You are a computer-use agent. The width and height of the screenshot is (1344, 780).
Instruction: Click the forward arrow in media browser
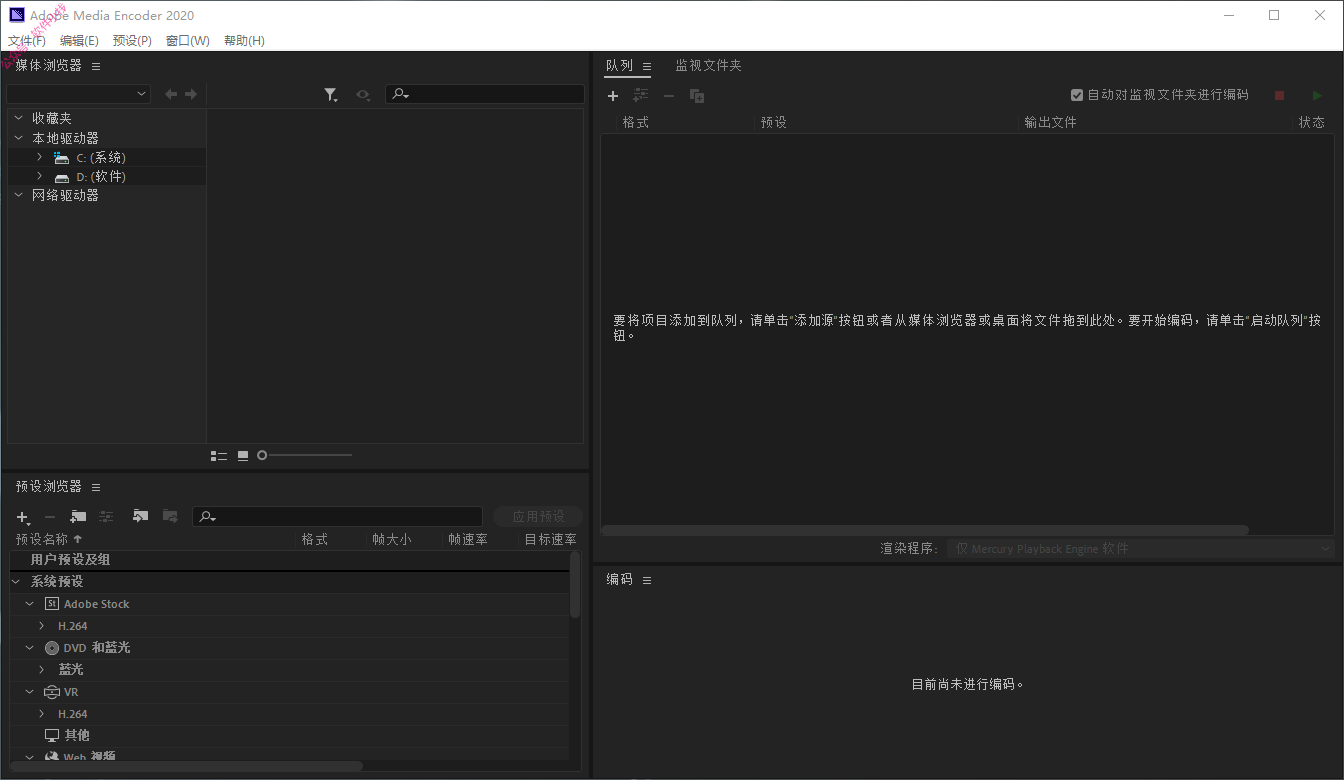(190, 94)
